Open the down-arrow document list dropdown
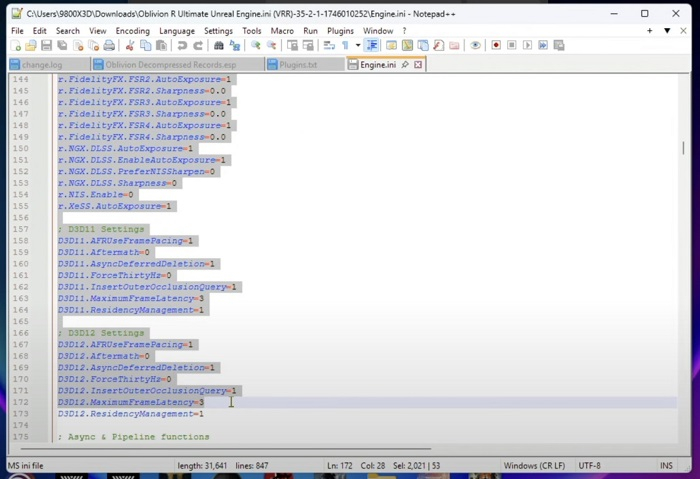The width and height of the screenshot is (700, 479). (667, 31)
